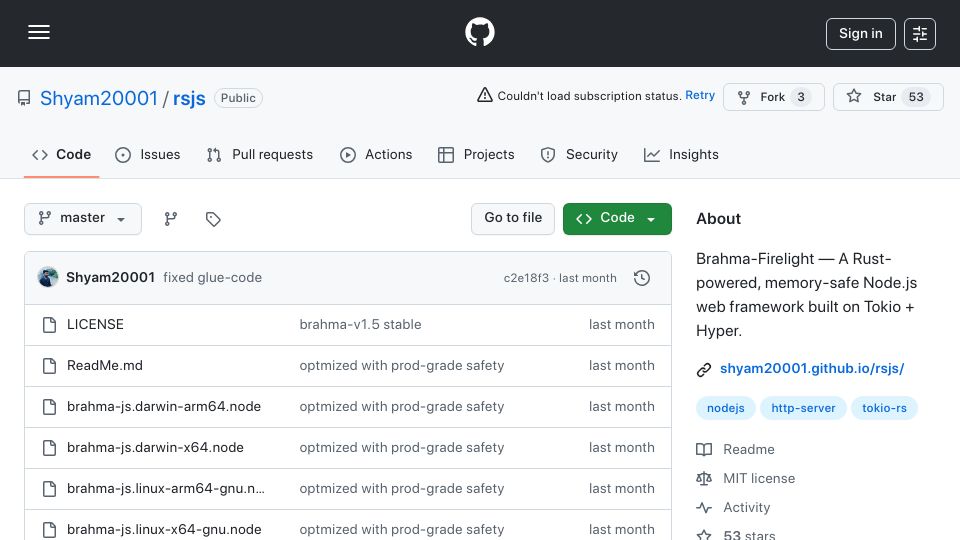The image size is (960, 540).
Task: Click the repository book icon
Action: click(x=24, y=98)
